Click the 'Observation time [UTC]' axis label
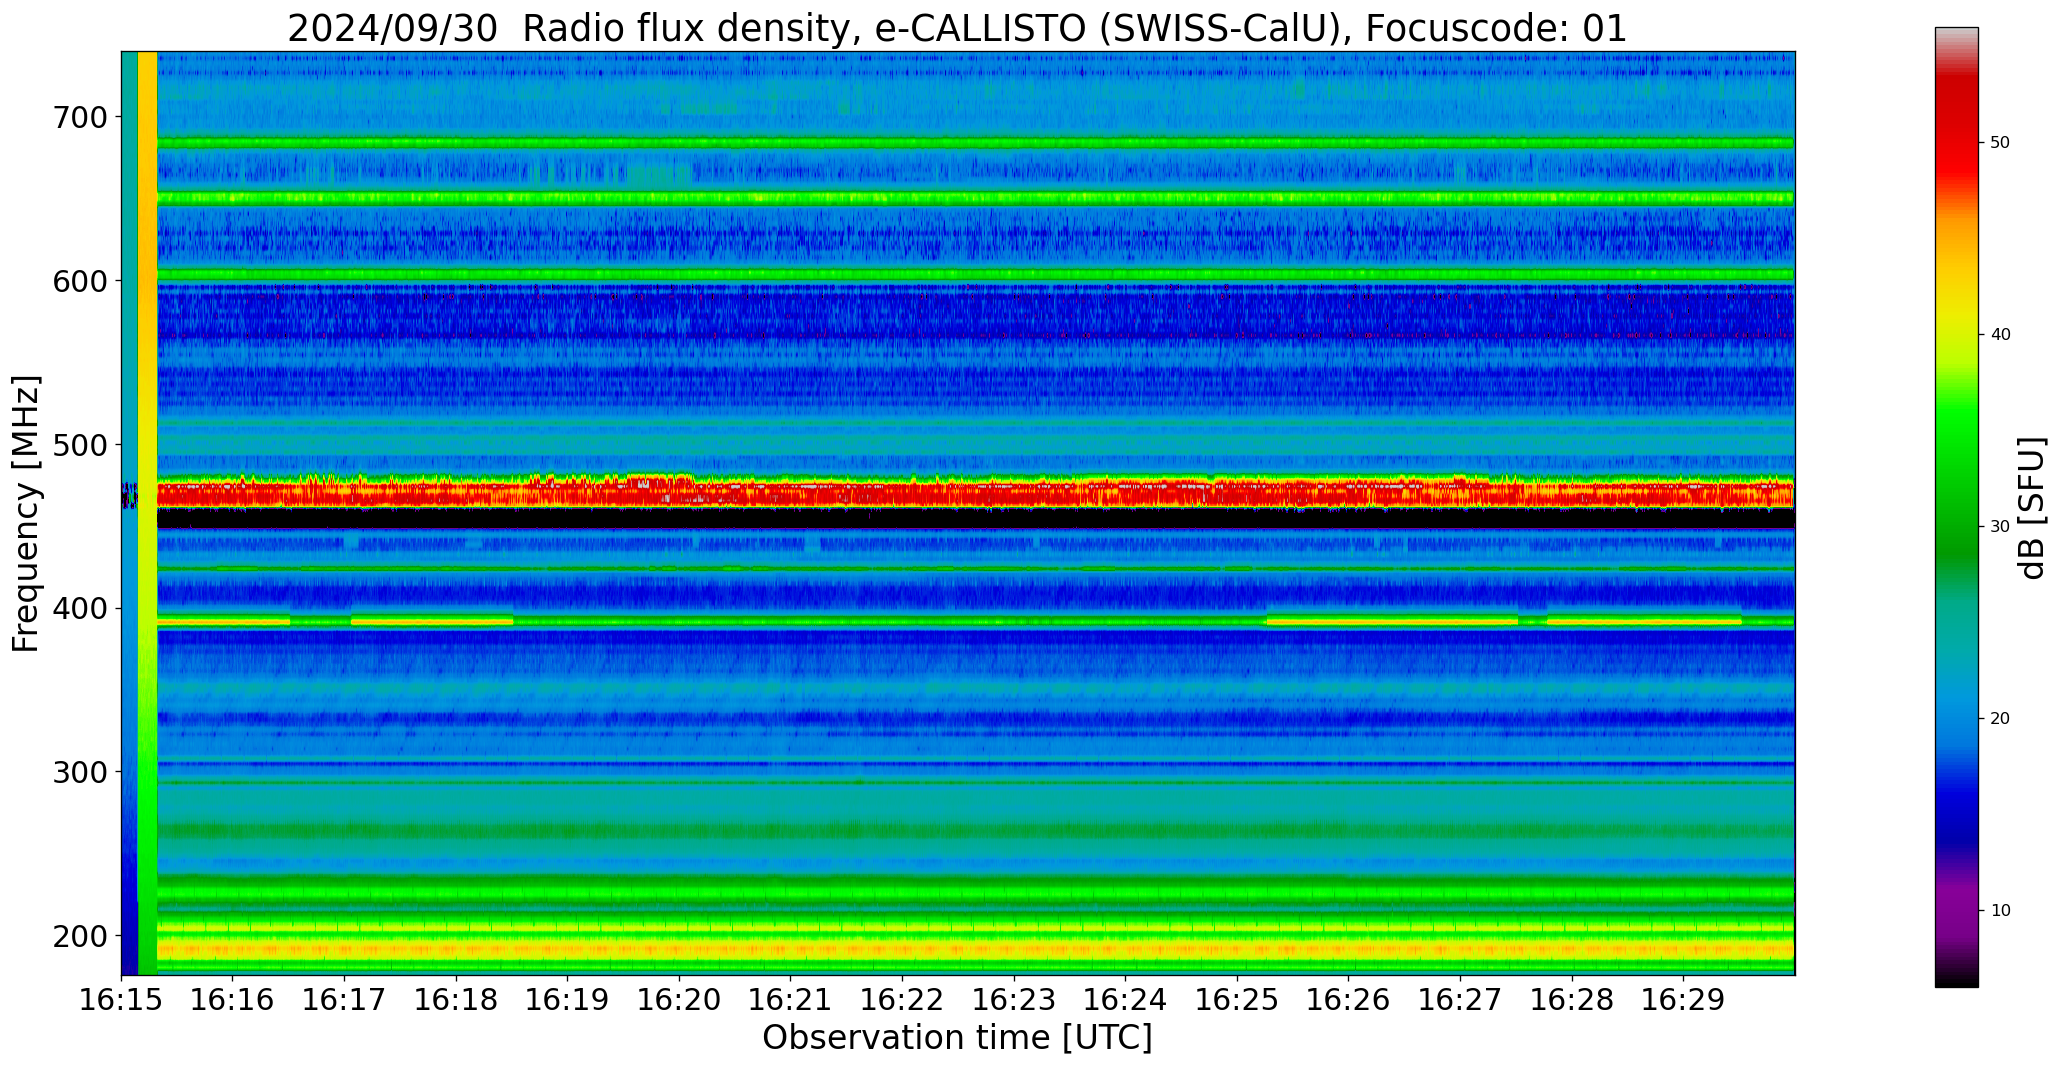2062x1067 pixels. click(957, 1038)
